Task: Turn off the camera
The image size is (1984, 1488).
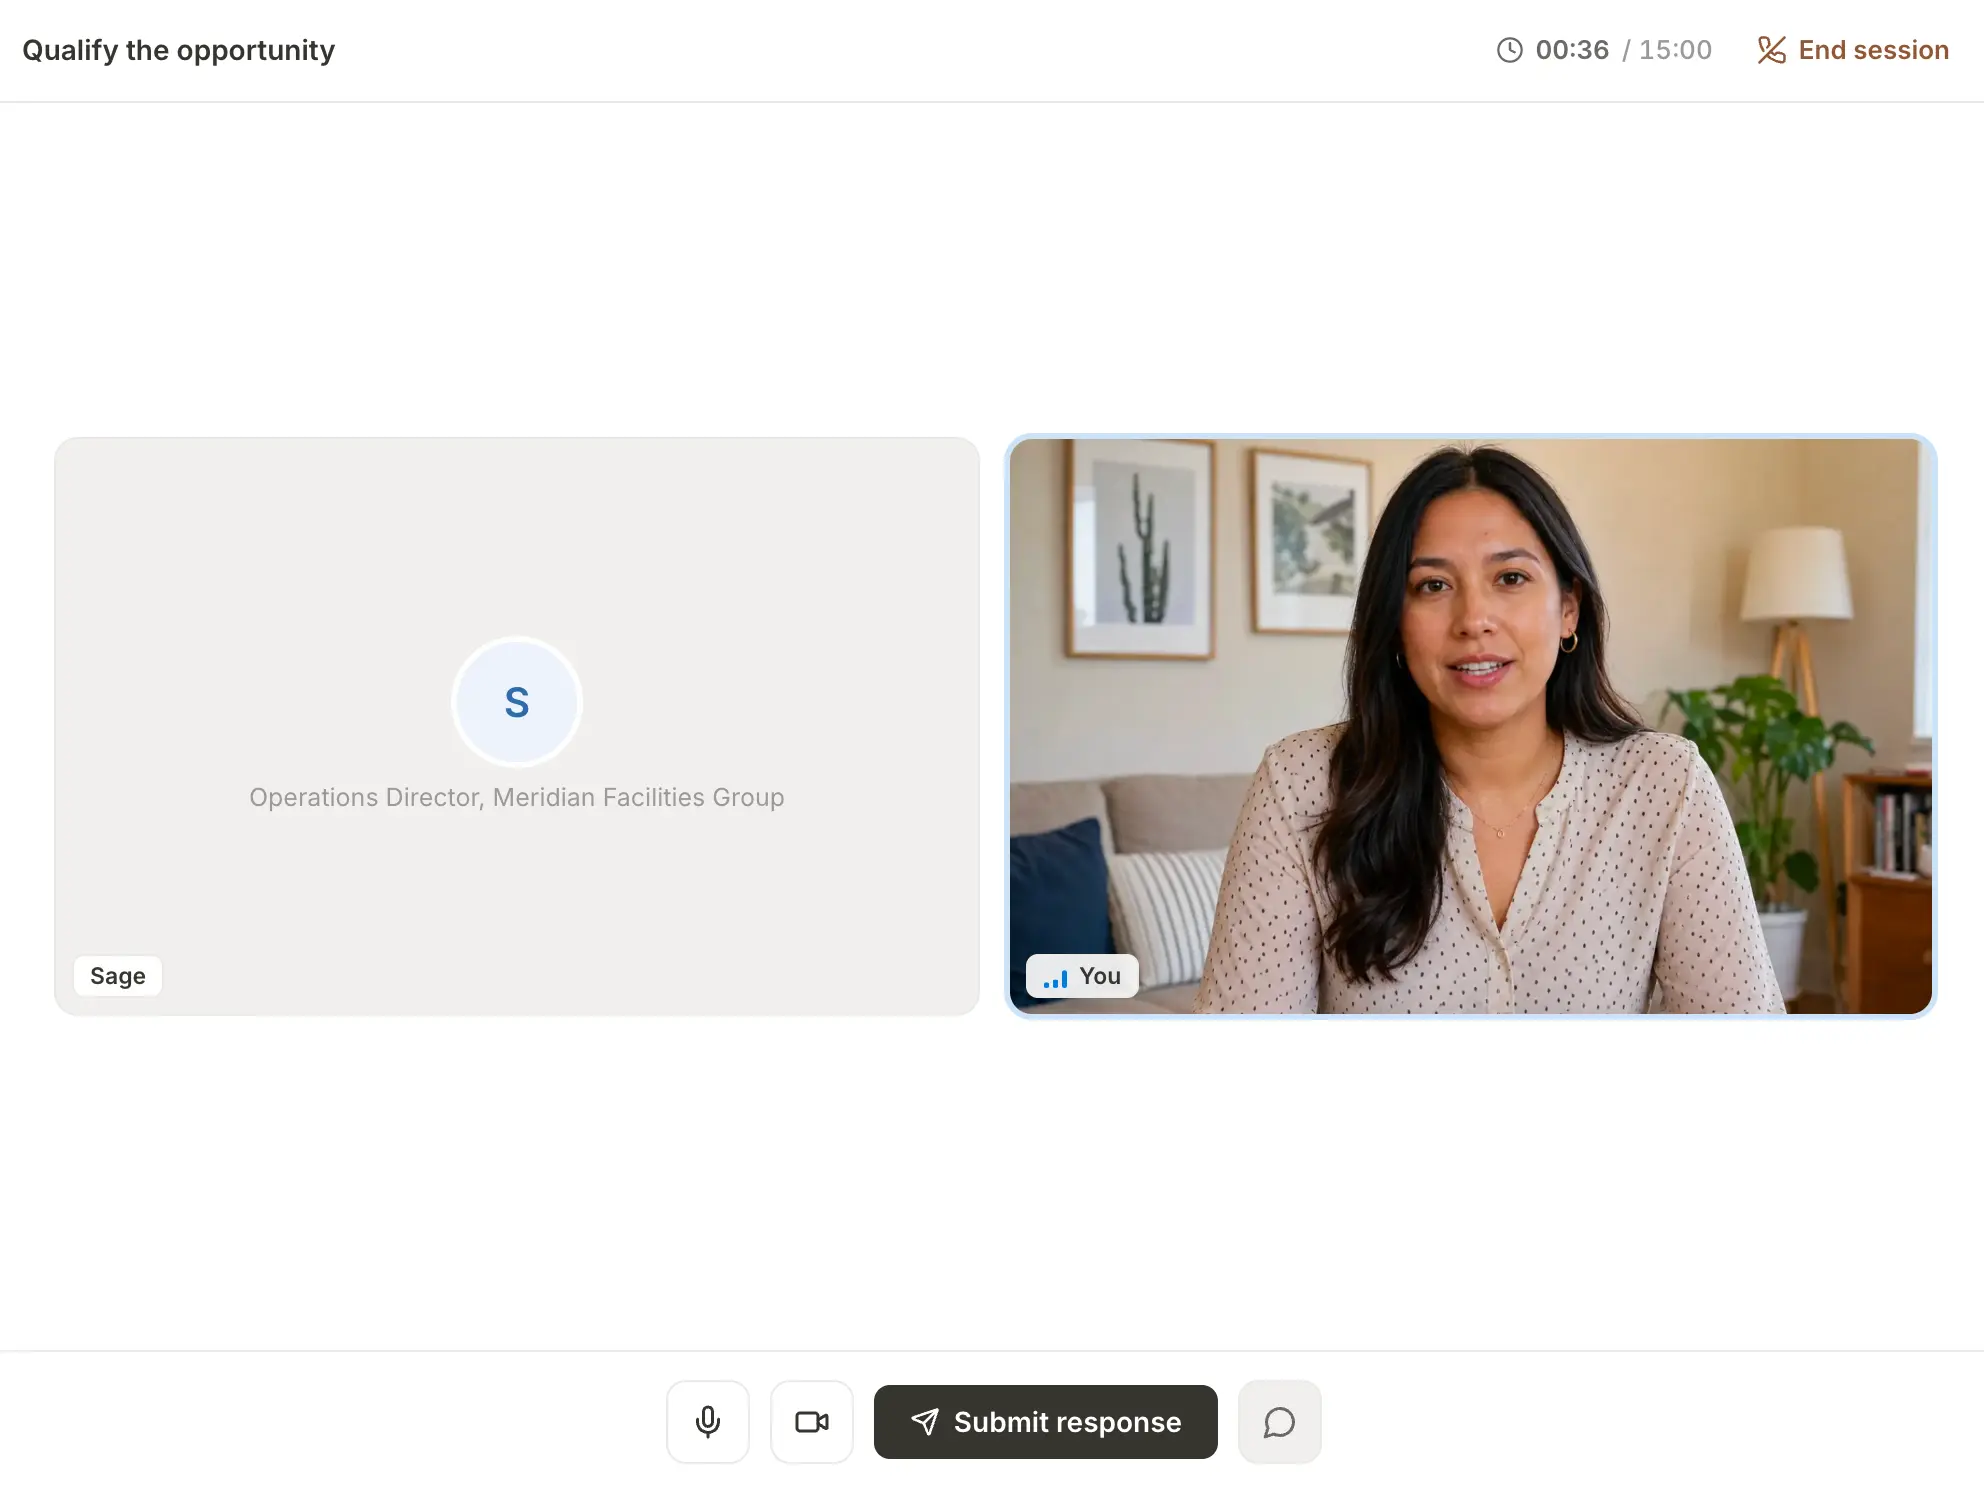Action: pyautogui.click(x=811, y=1421)
